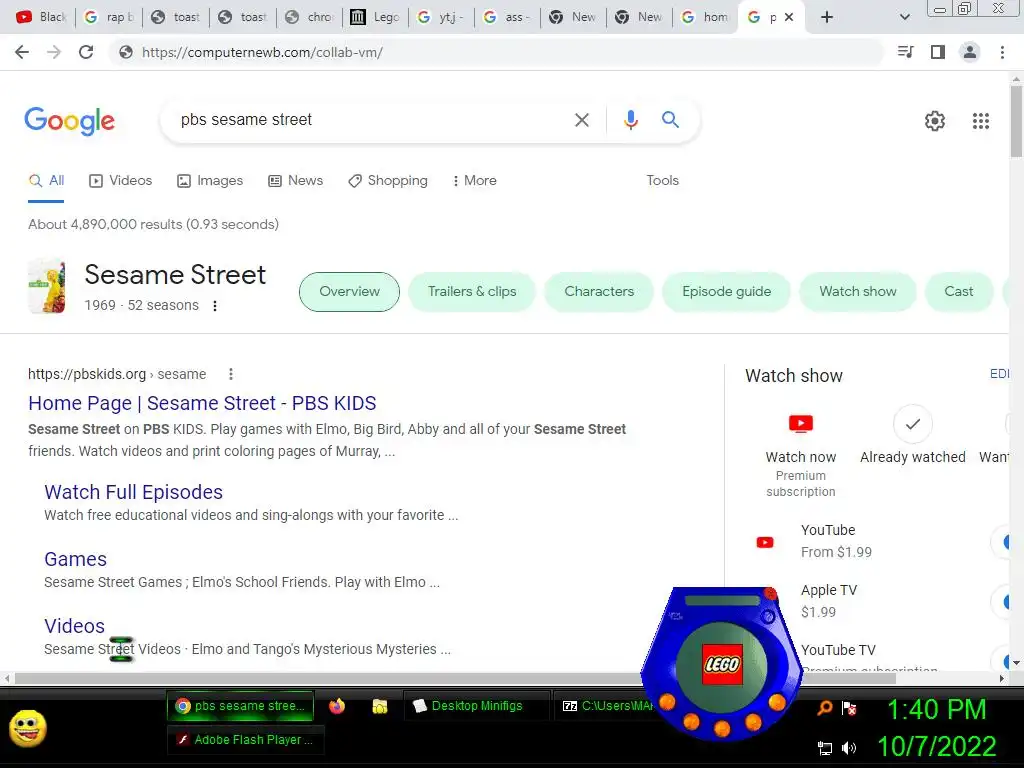Submit search with magnifier icon

click(670, 120)
